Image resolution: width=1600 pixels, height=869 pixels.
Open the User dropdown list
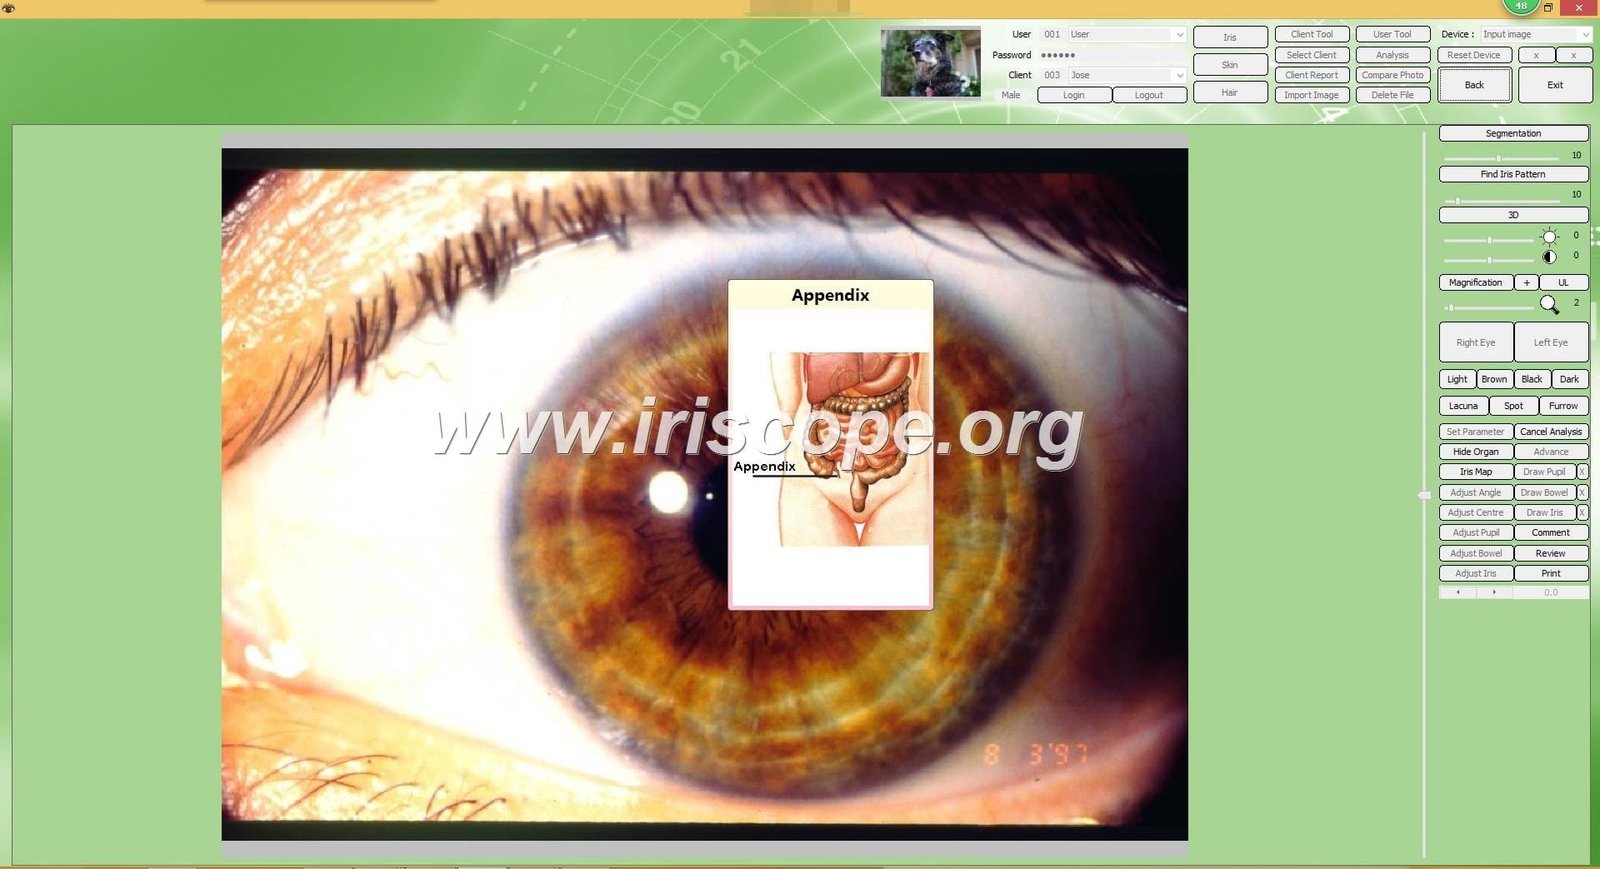coord(1179,35)
